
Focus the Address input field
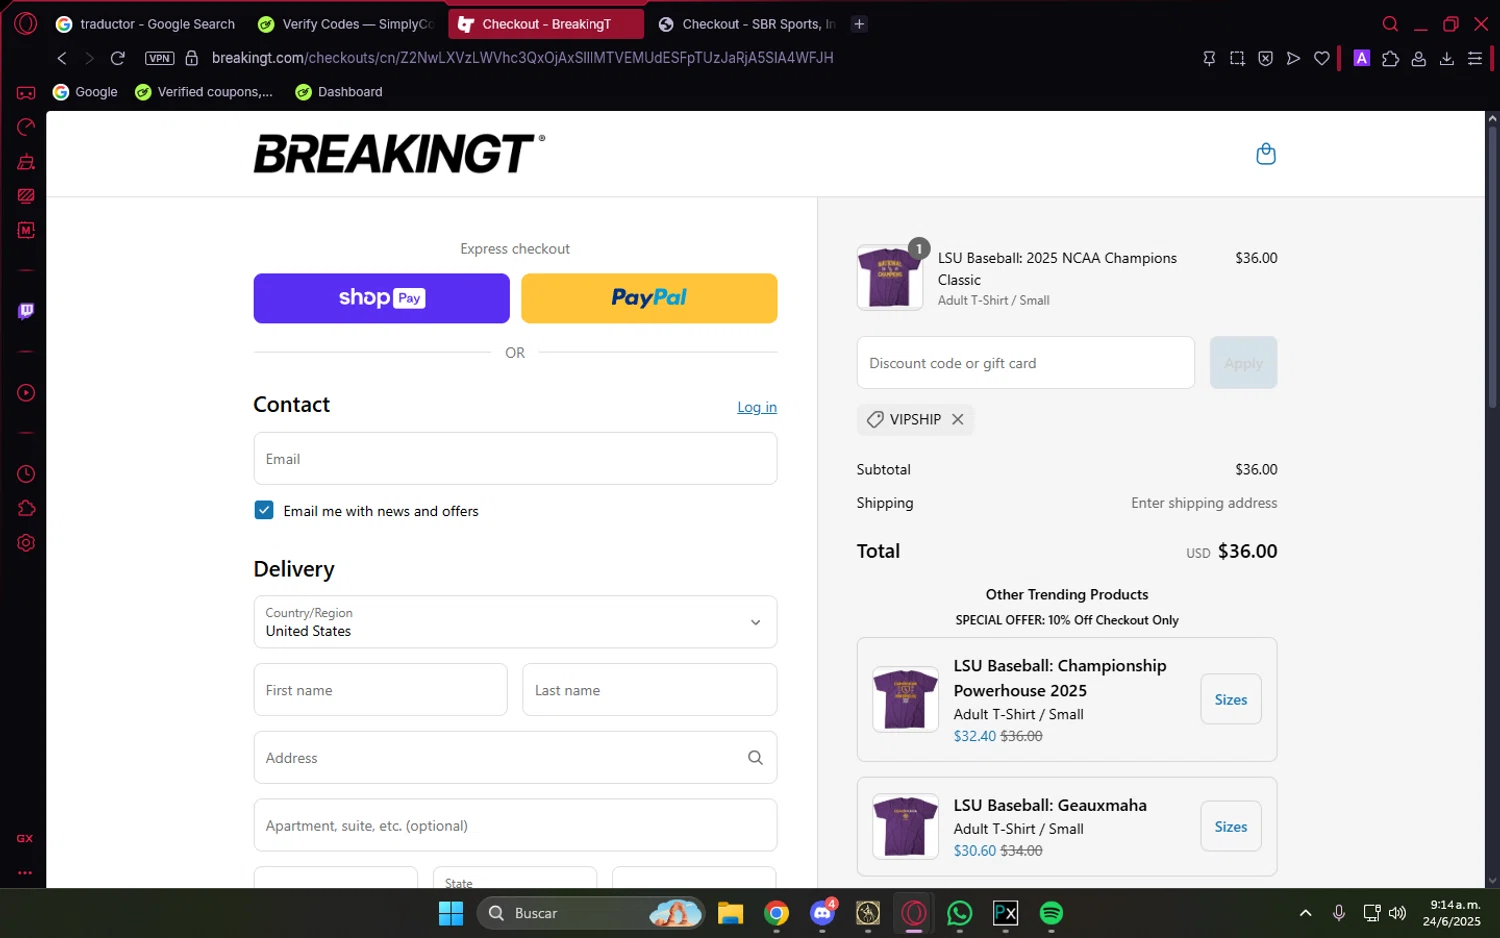[515, 758]
